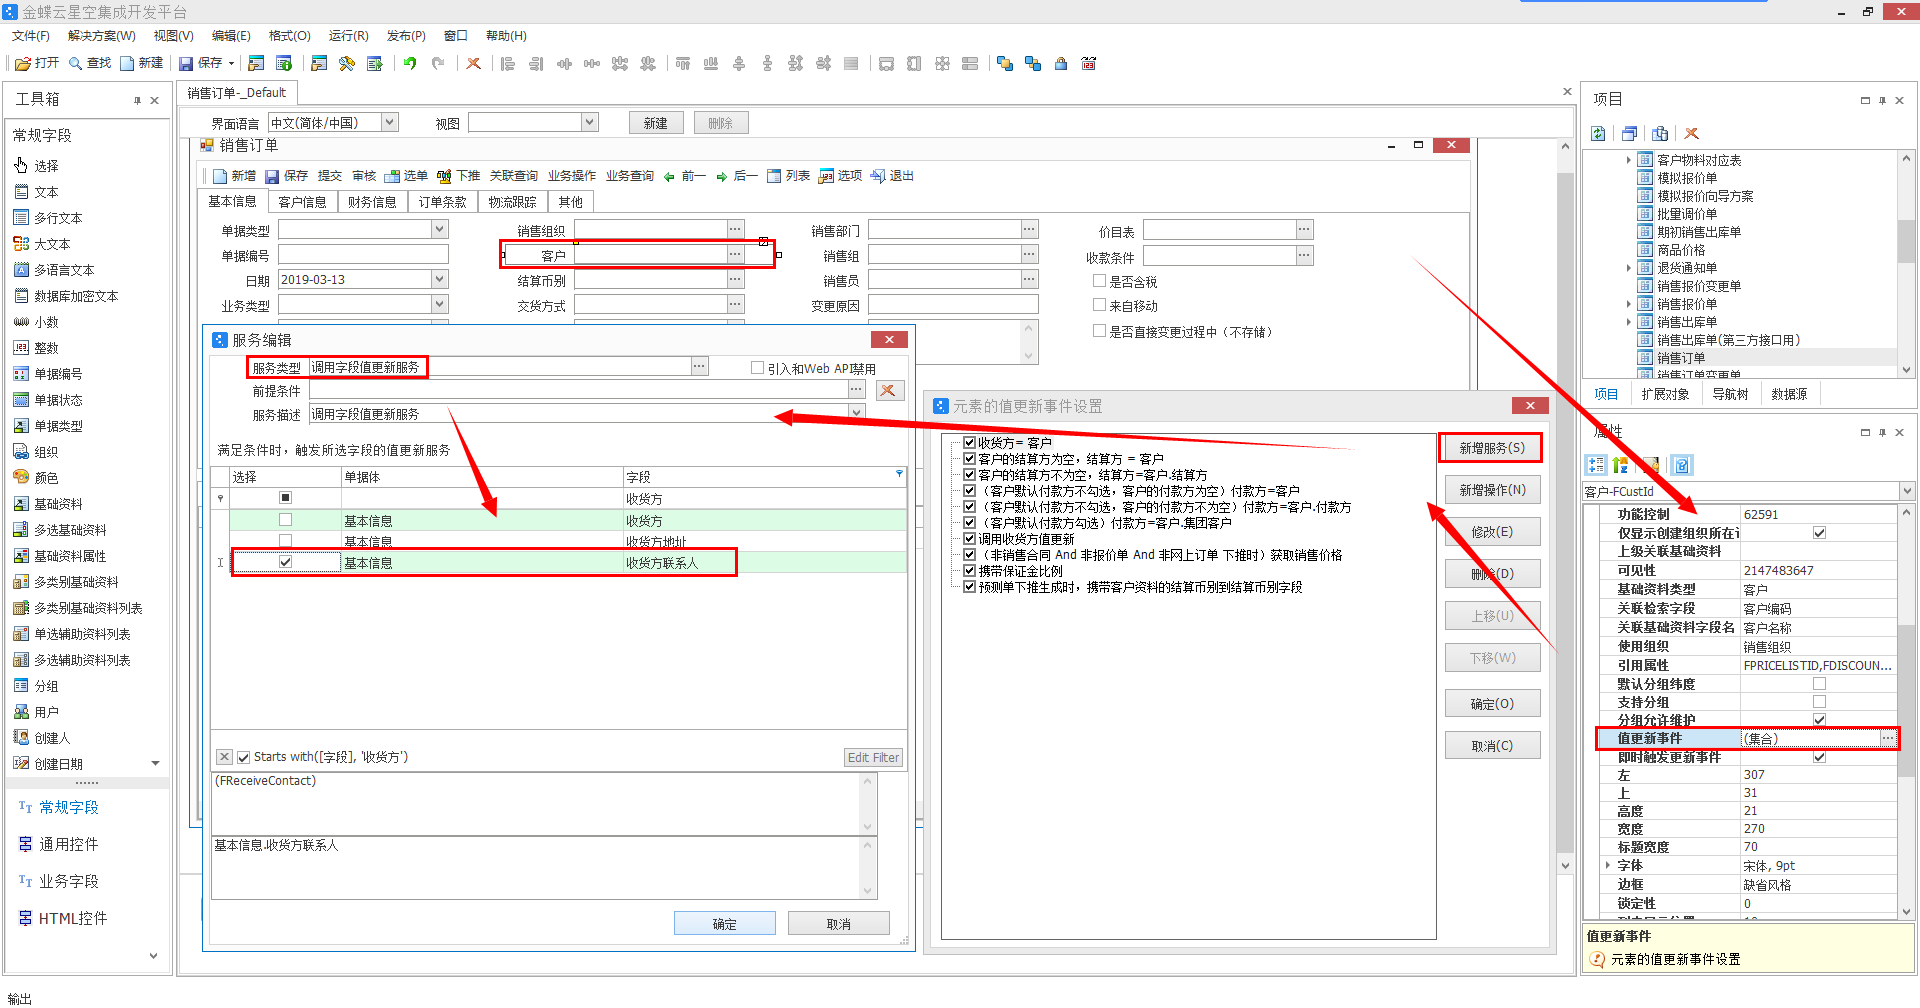Click the 服务类型 ellipsis browse button
1920x1008 pixels.
pos(700,367)
